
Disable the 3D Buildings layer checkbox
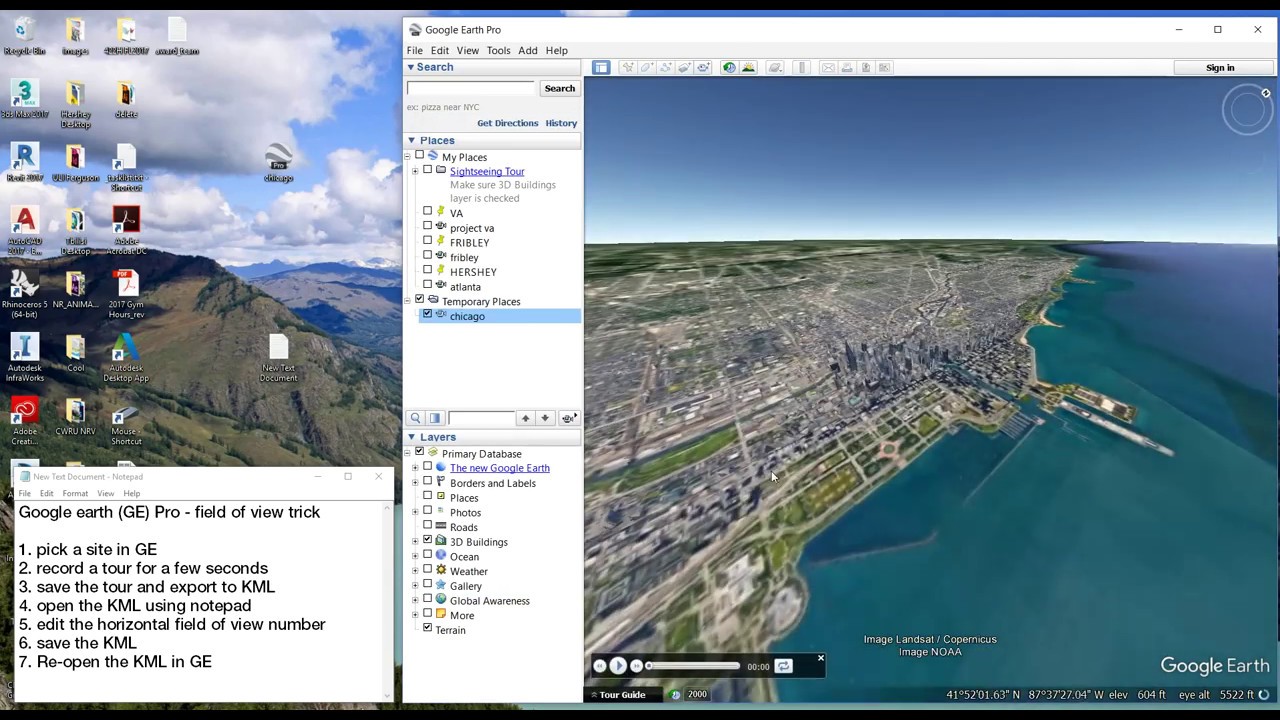(x=428, y=540)
